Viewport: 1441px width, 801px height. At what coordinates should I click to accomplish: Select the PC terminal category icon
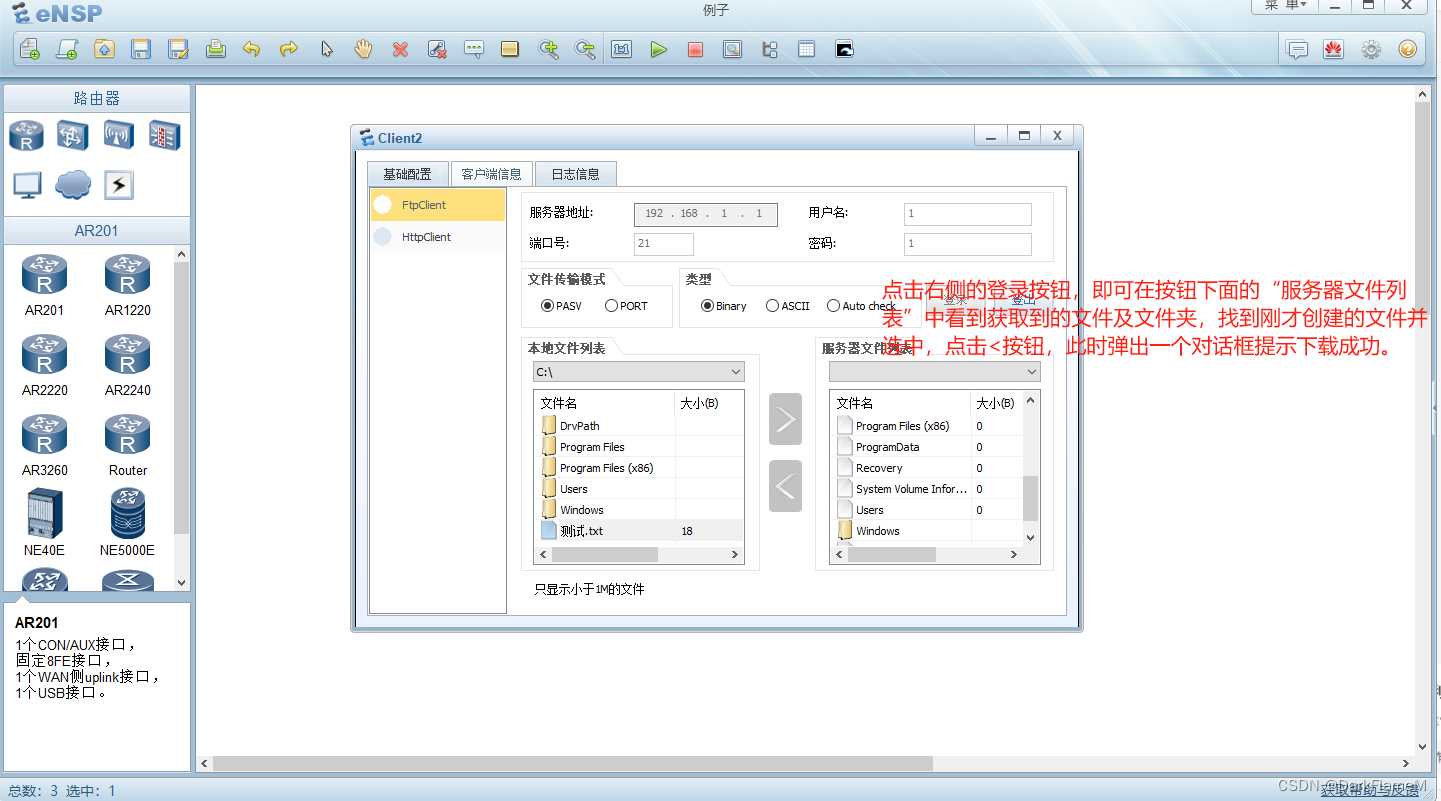(x=27, y=185)
